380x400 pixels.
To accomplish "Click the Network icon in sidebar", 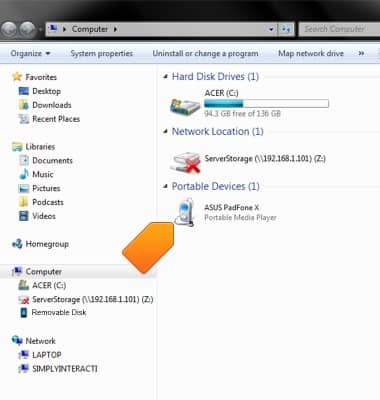I will pos(17,341).
